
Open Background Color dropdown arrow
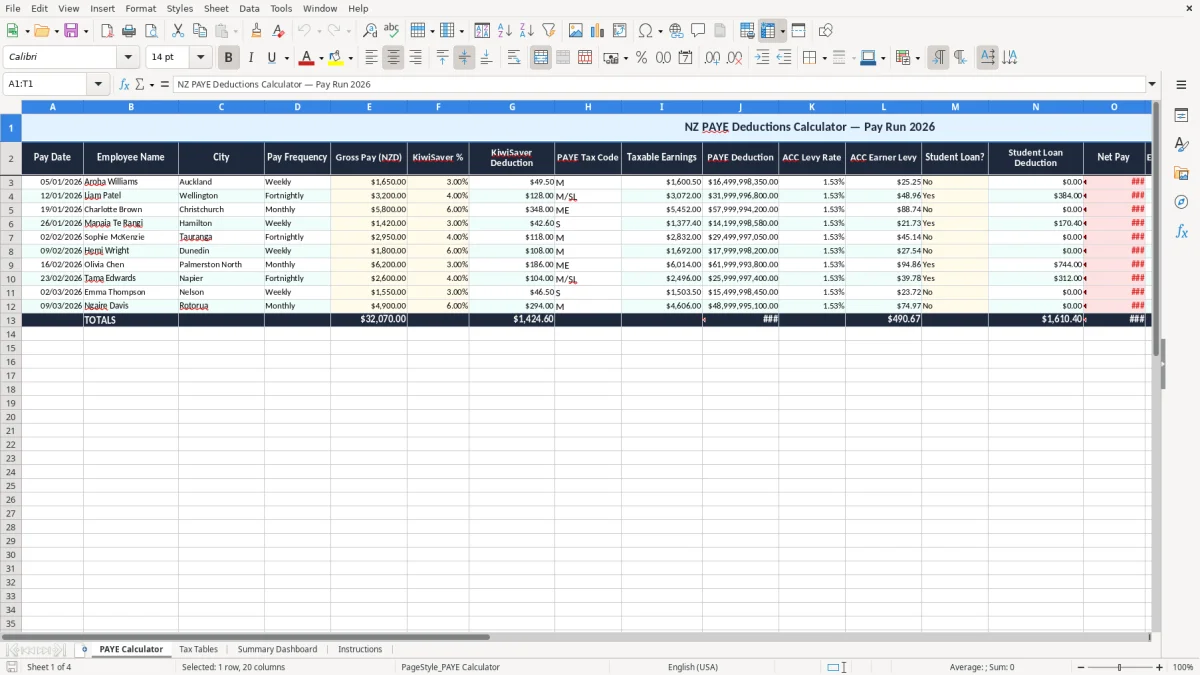350,58
